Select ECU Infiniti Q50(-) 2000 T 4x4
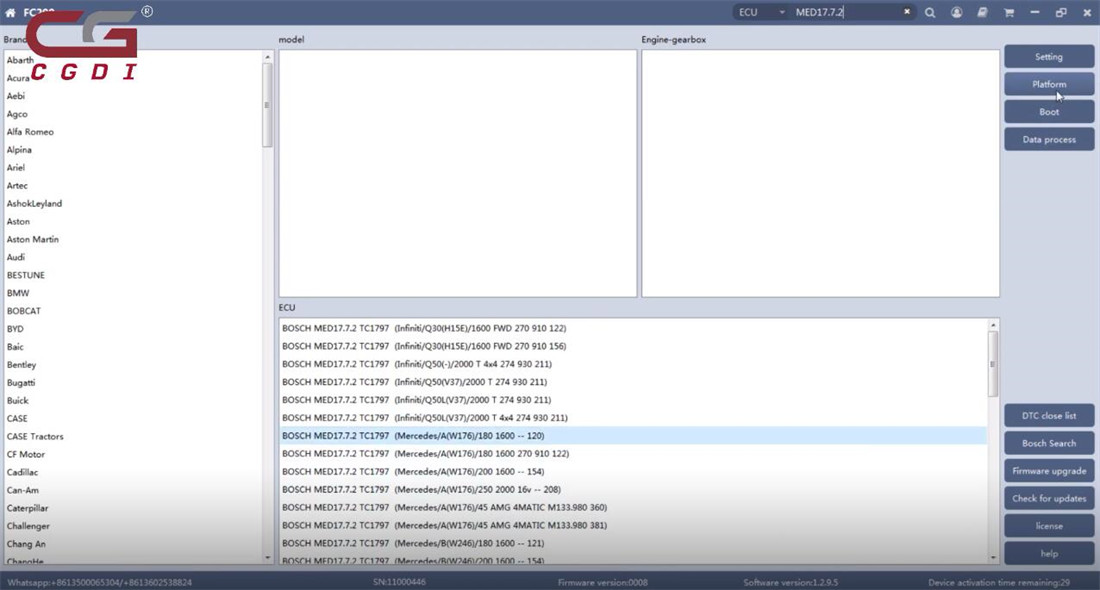The height and width of the screenshot is (590, 1100). [633, 363]
